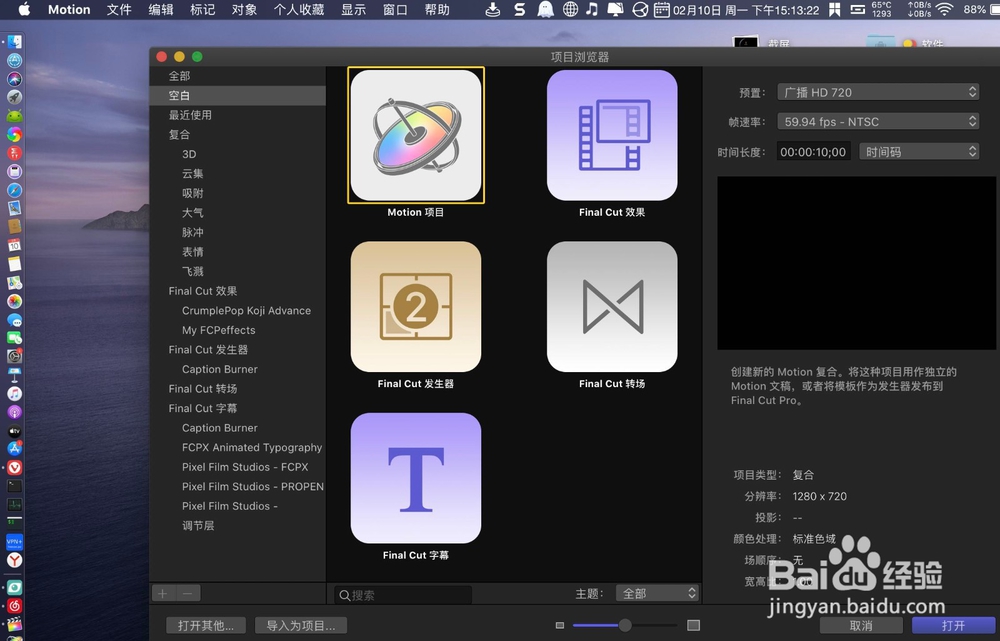Open the Apple menu
The width and height of the screenshot is (1000, 641).
(24, 10)
